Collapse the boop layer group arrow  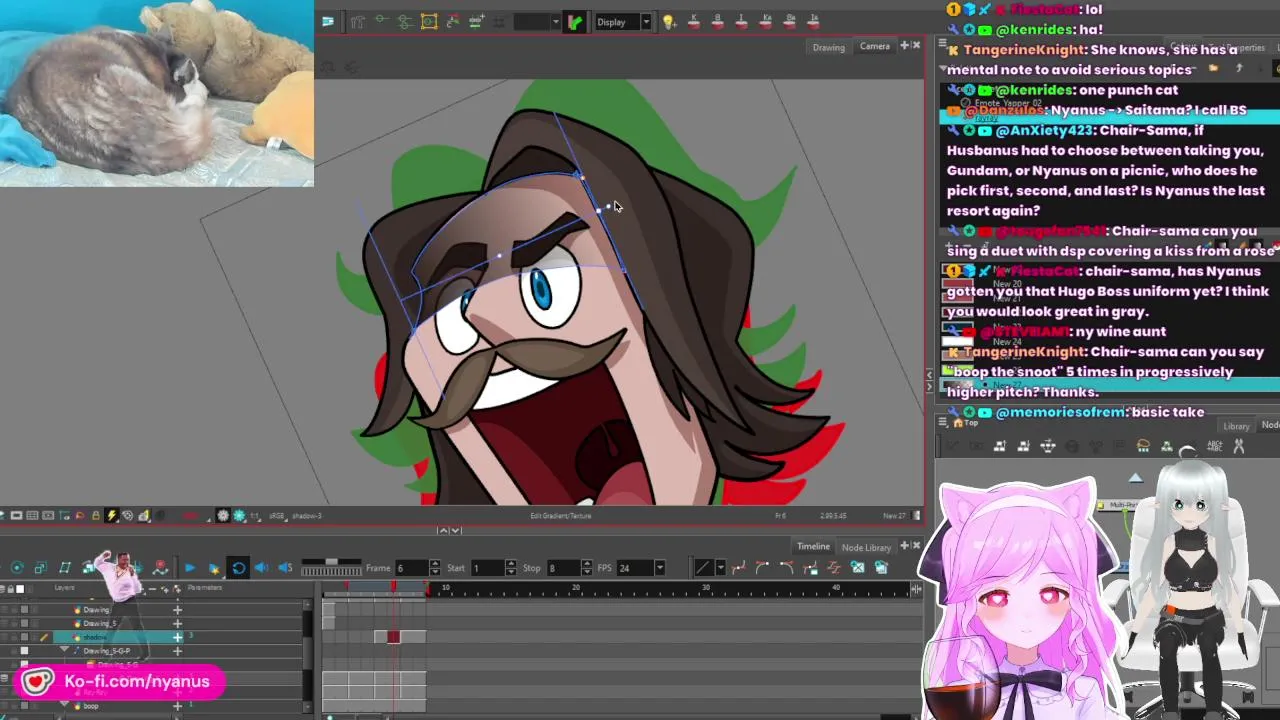(65, 705)
